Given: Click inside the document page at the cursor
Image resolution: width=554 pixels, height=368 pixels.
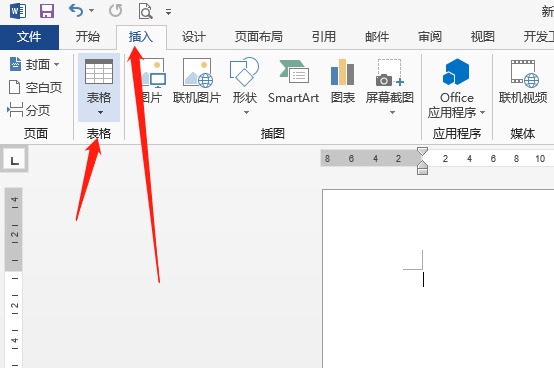Looking at the screenshot, I should point(423,279).
